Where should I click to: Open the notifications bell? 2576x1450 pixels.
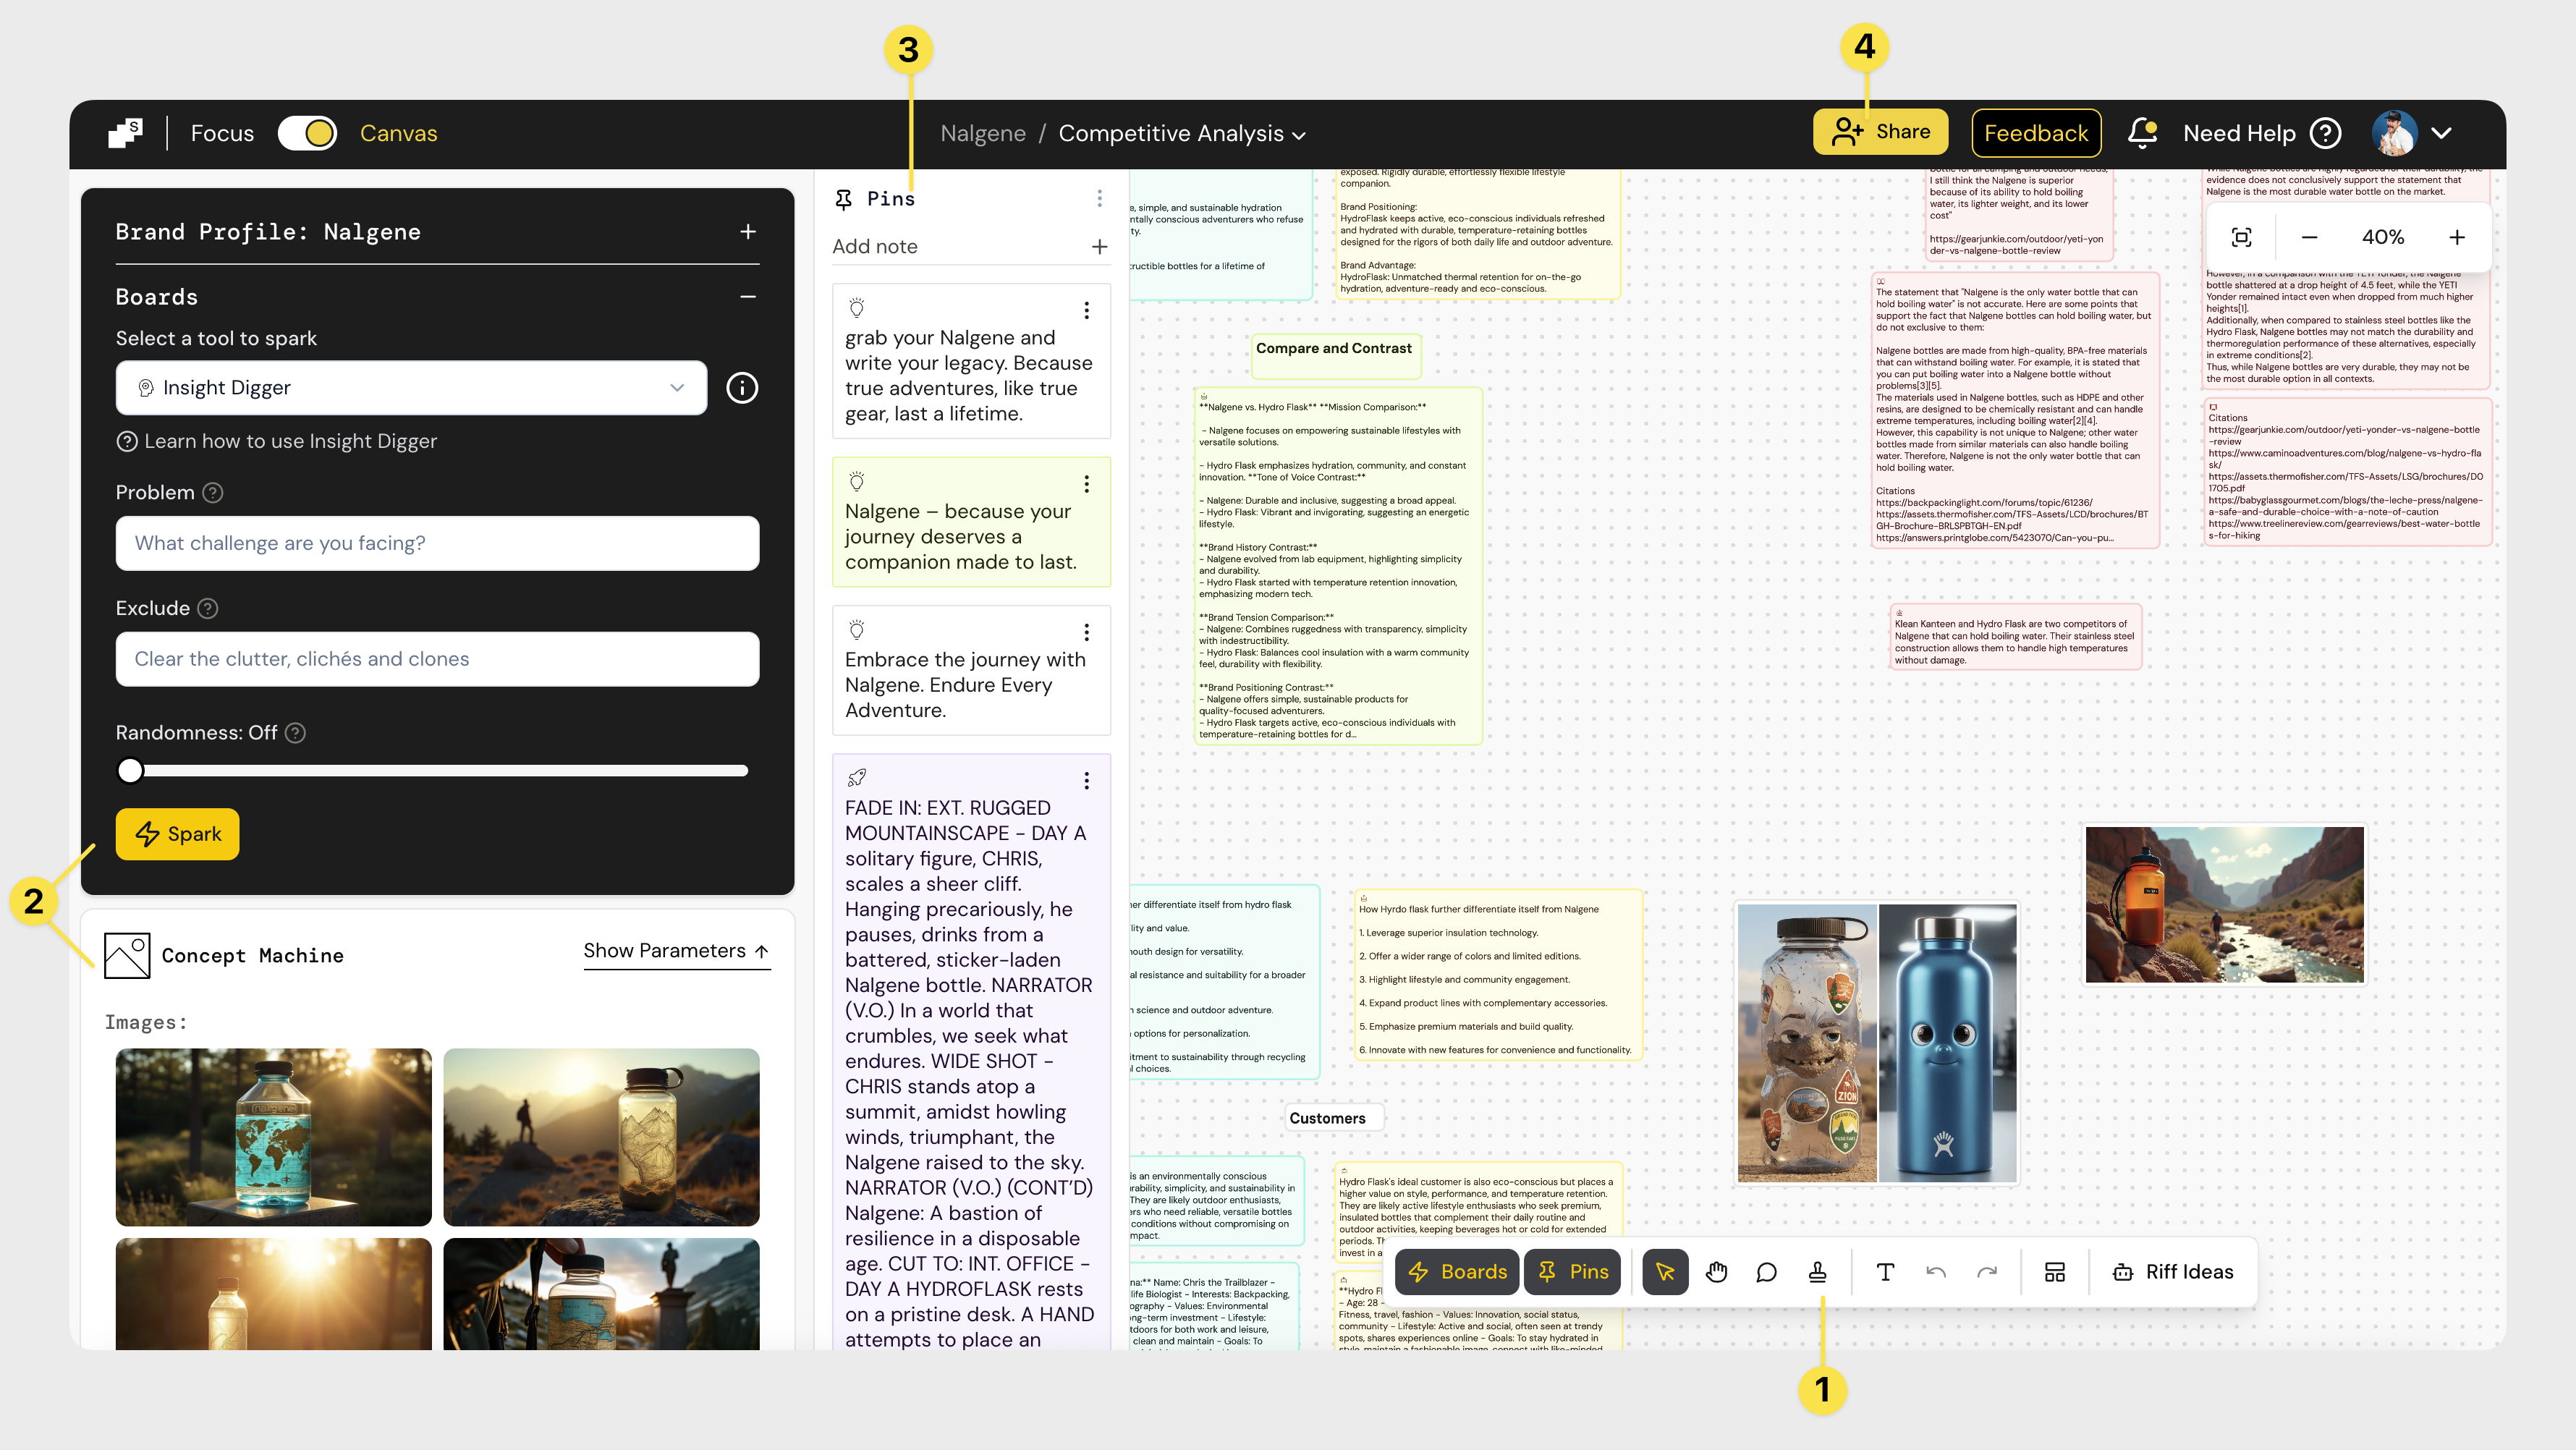coord(2142,133)
